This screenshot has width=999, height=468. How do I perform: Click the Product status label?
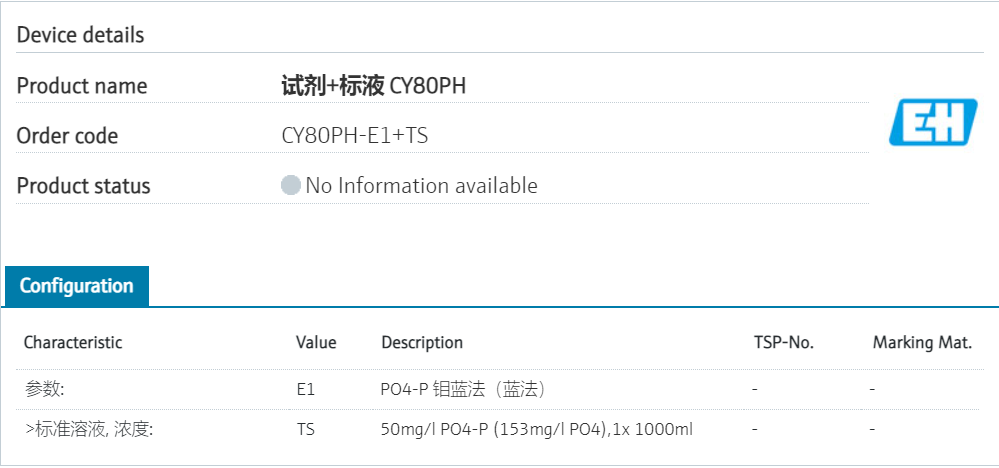point(84,186)
